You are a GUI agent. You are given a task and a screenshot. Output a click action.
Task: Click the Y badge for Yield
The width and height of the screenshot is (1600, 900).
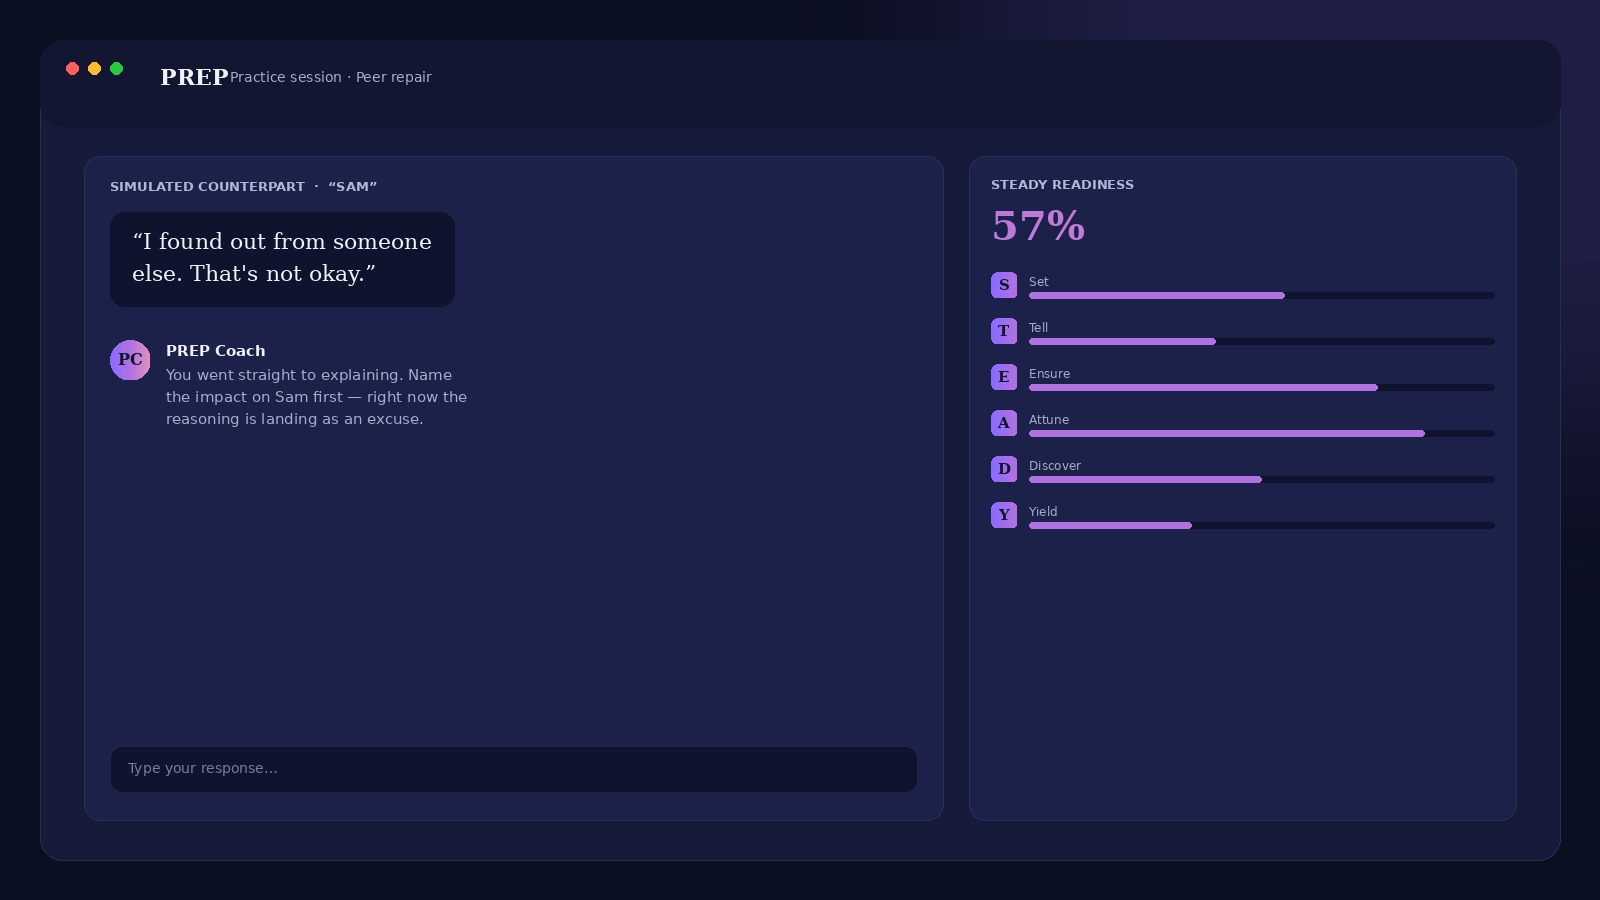pyautogui.click(x=1004, y=515)
